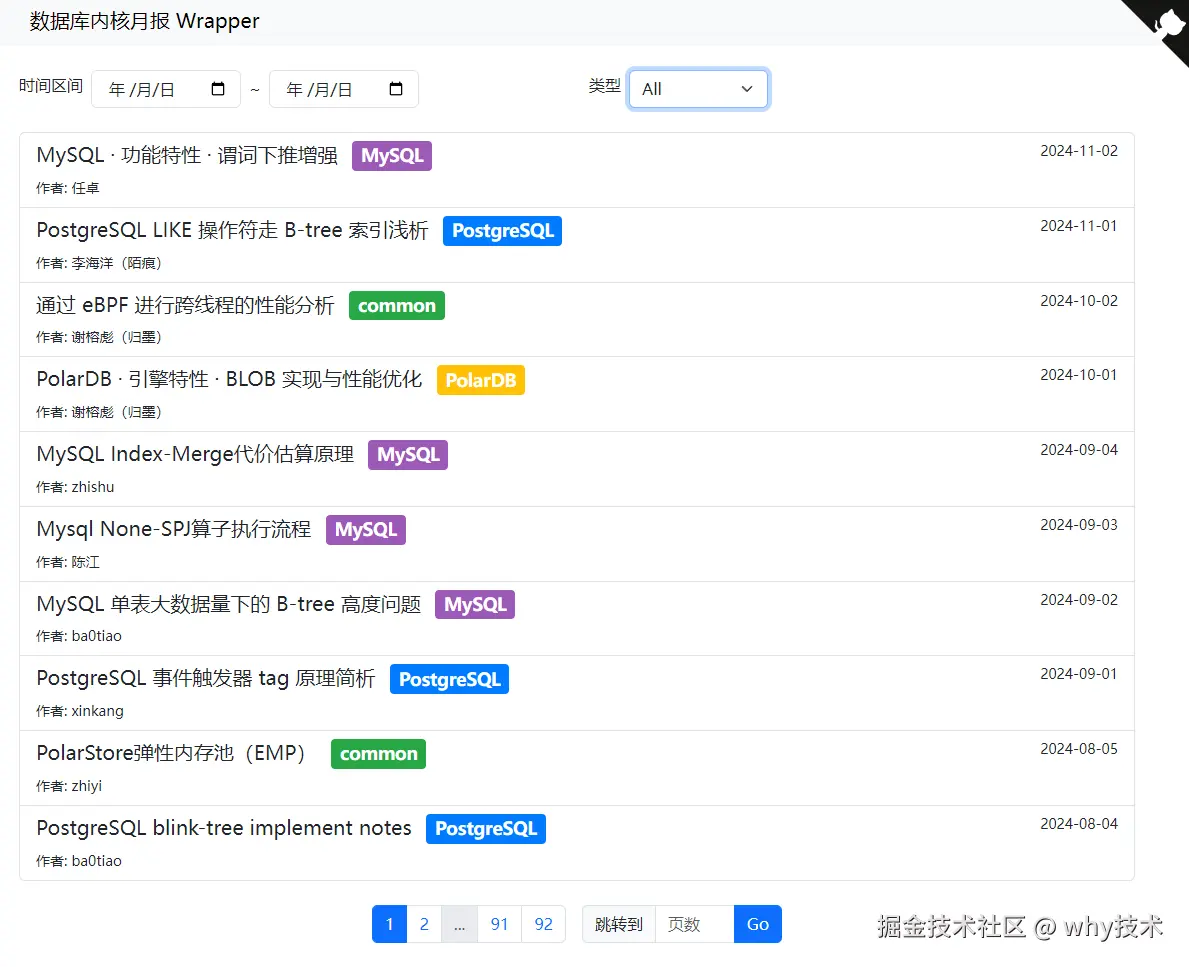
Task: Click the date 2024-09-02
Action: [x=1078, y=600]
